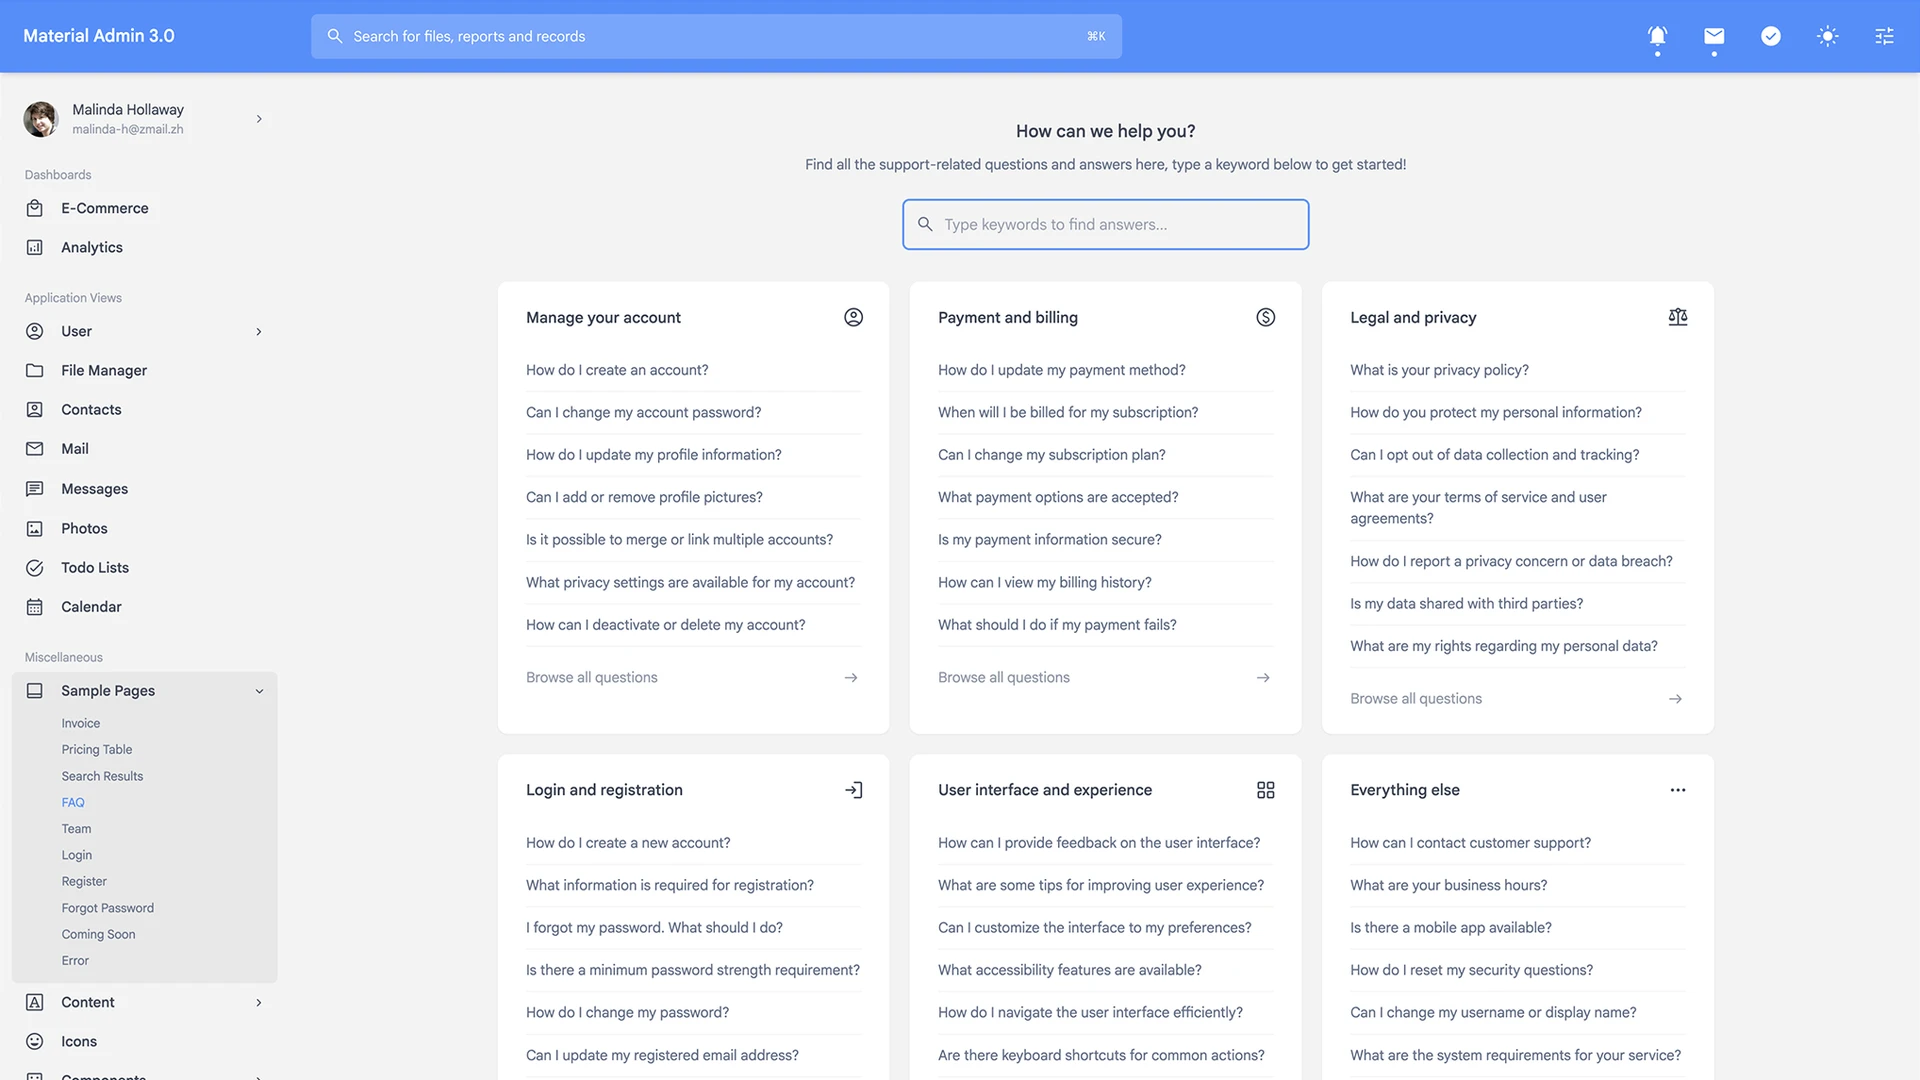Open the Search Results page
The height and width of the screenshot is (1080, 1920).
(102, 776)
